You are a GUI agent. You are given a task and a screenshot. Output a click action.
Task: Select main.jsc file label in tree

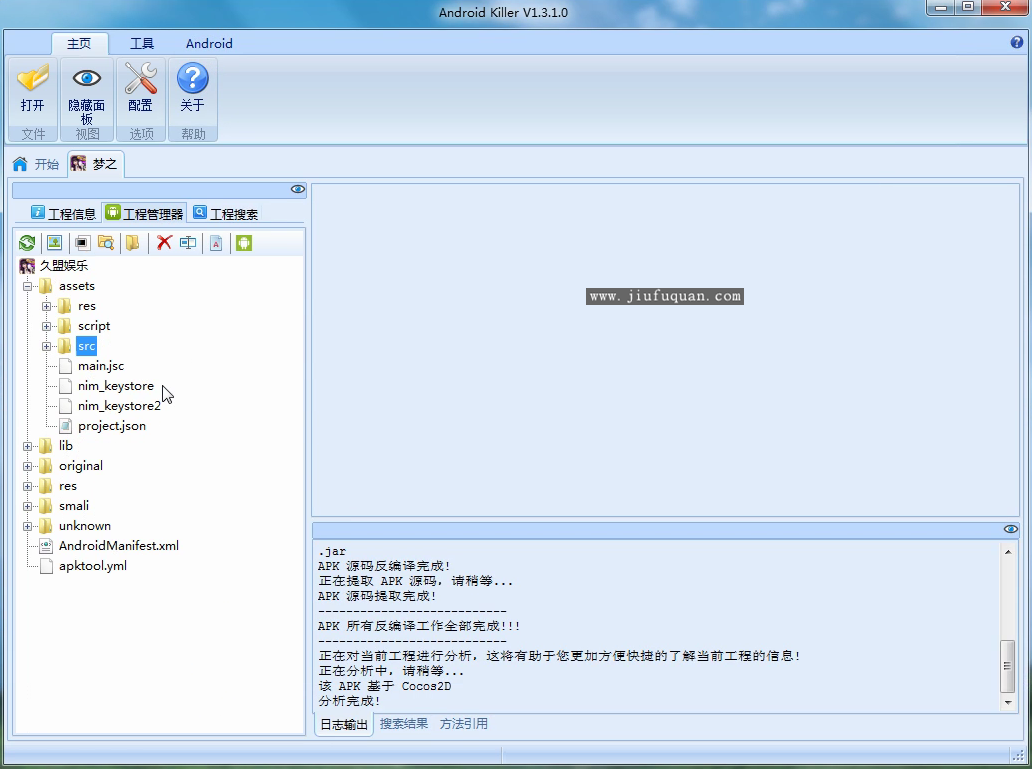[101, 366]
